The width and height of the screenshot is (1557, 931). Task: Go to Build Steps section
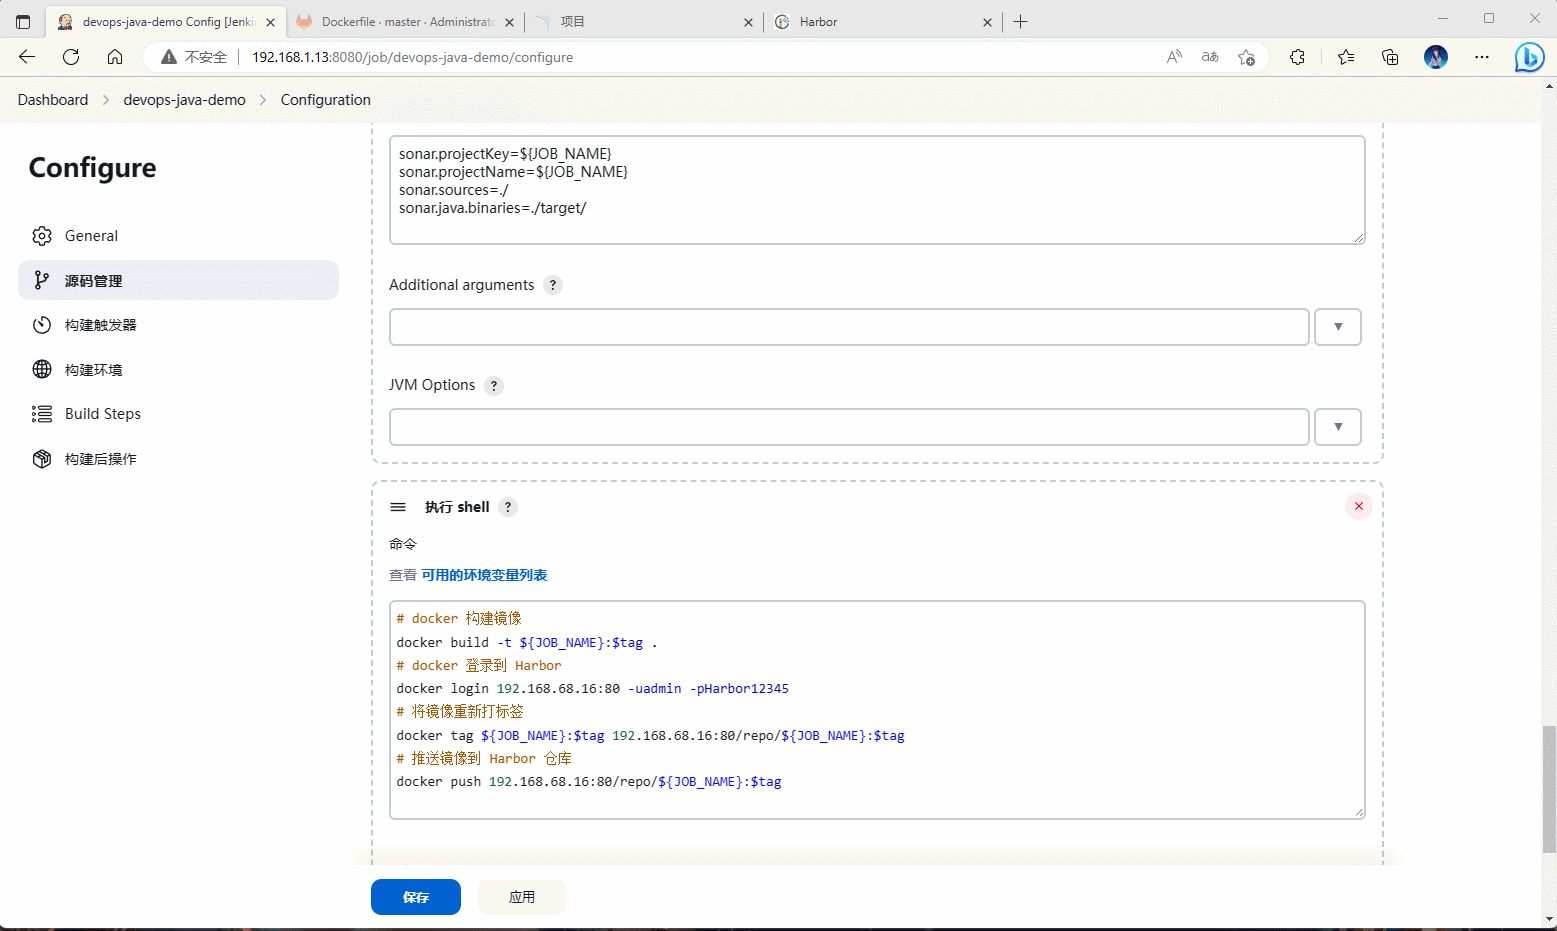tap(178, 414)
